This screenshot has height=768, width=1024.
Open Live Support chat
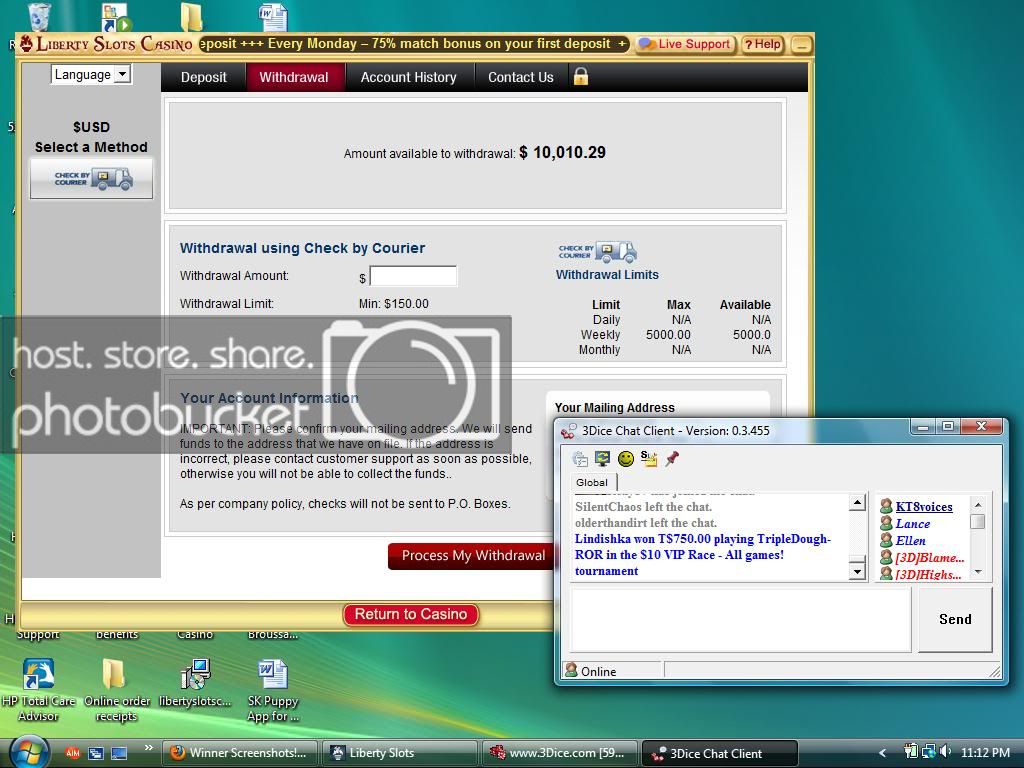point(684,44)
